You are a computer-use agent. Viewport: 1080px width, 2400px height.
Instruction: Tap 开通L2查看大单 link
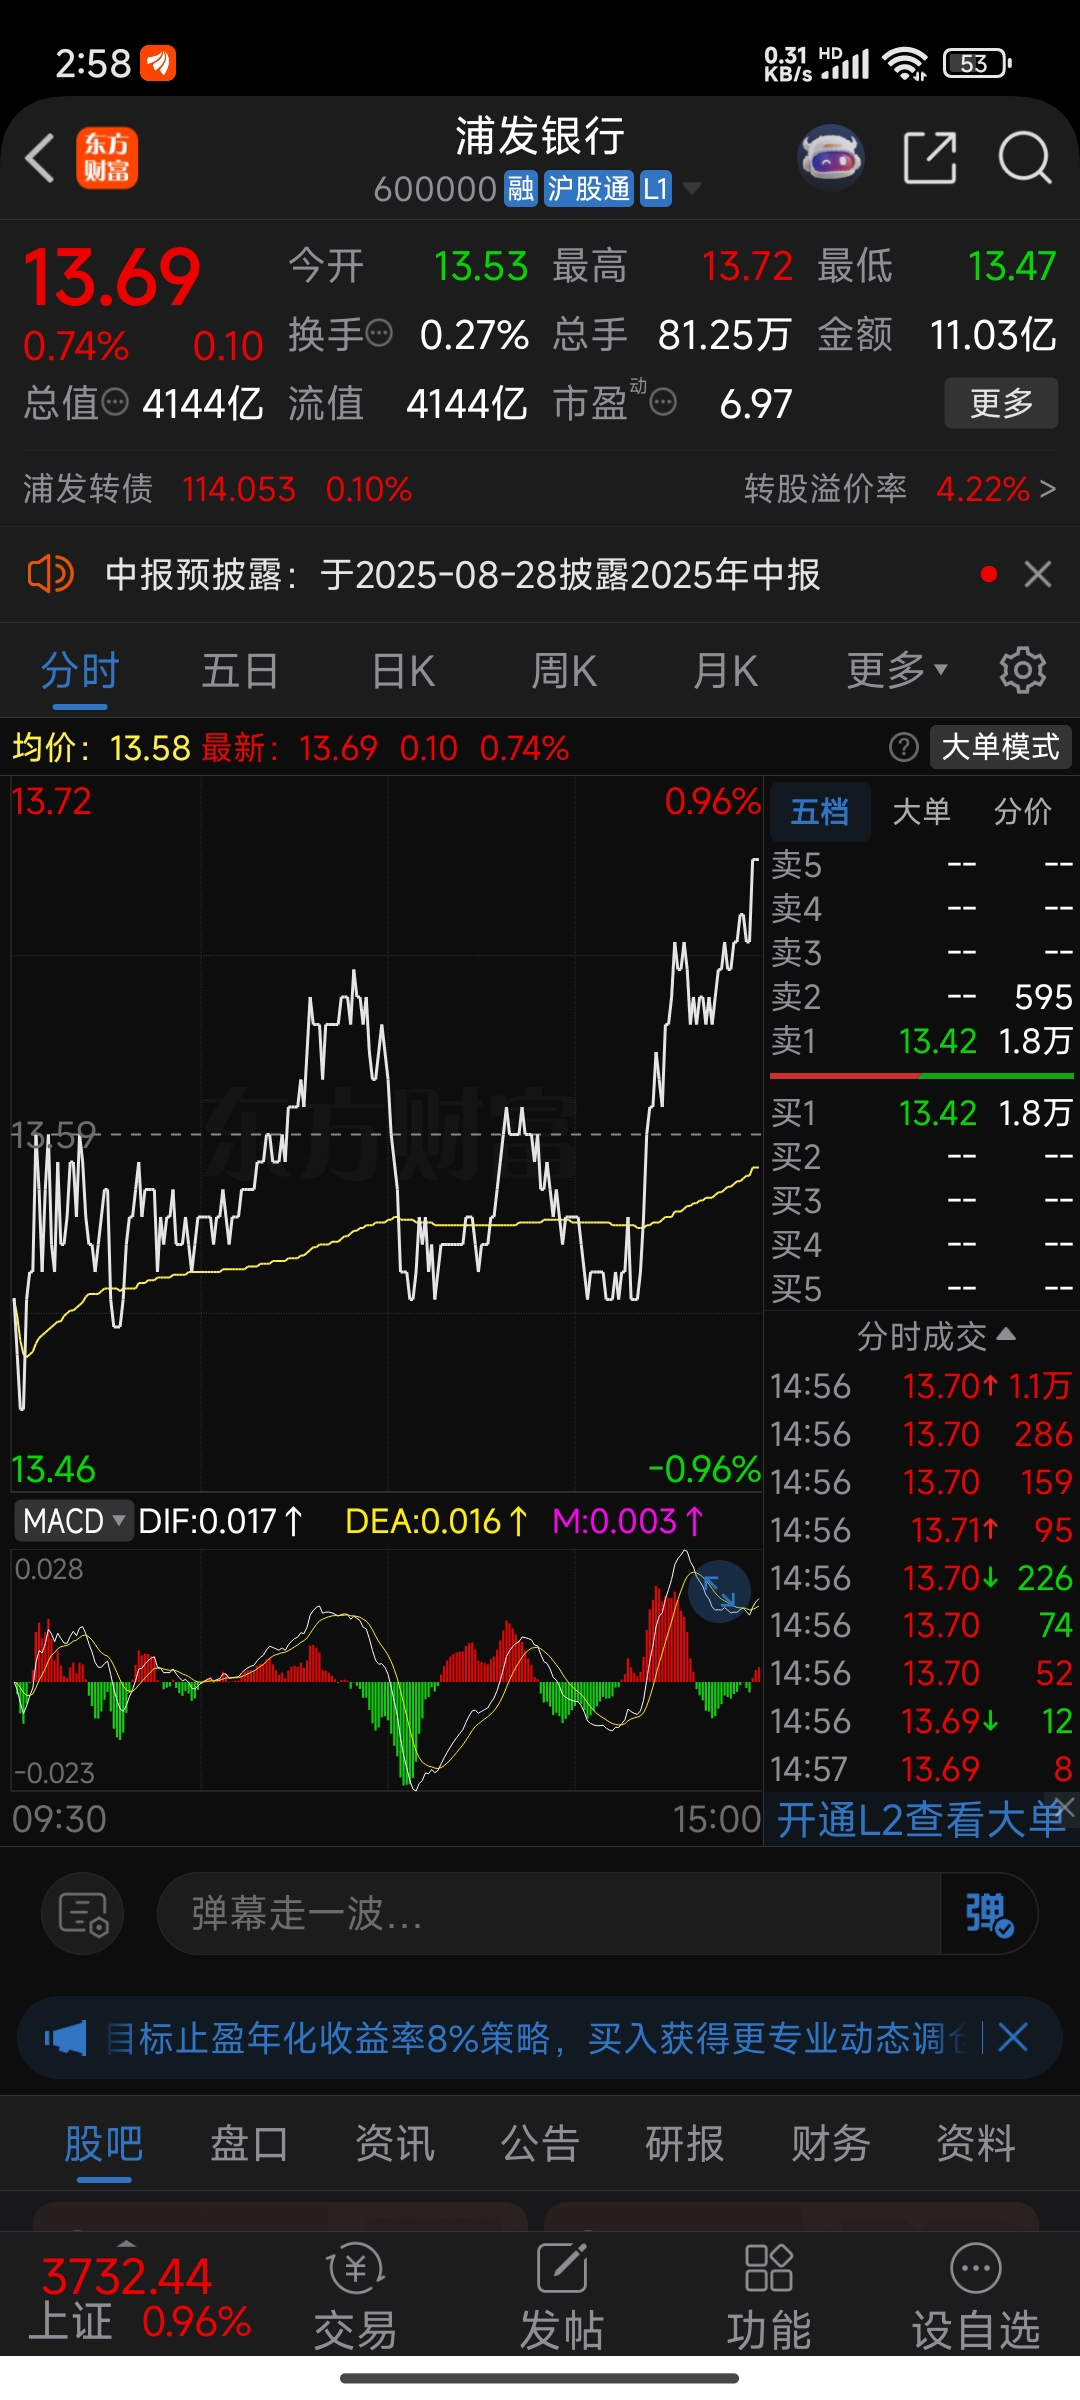point(920,1820)
